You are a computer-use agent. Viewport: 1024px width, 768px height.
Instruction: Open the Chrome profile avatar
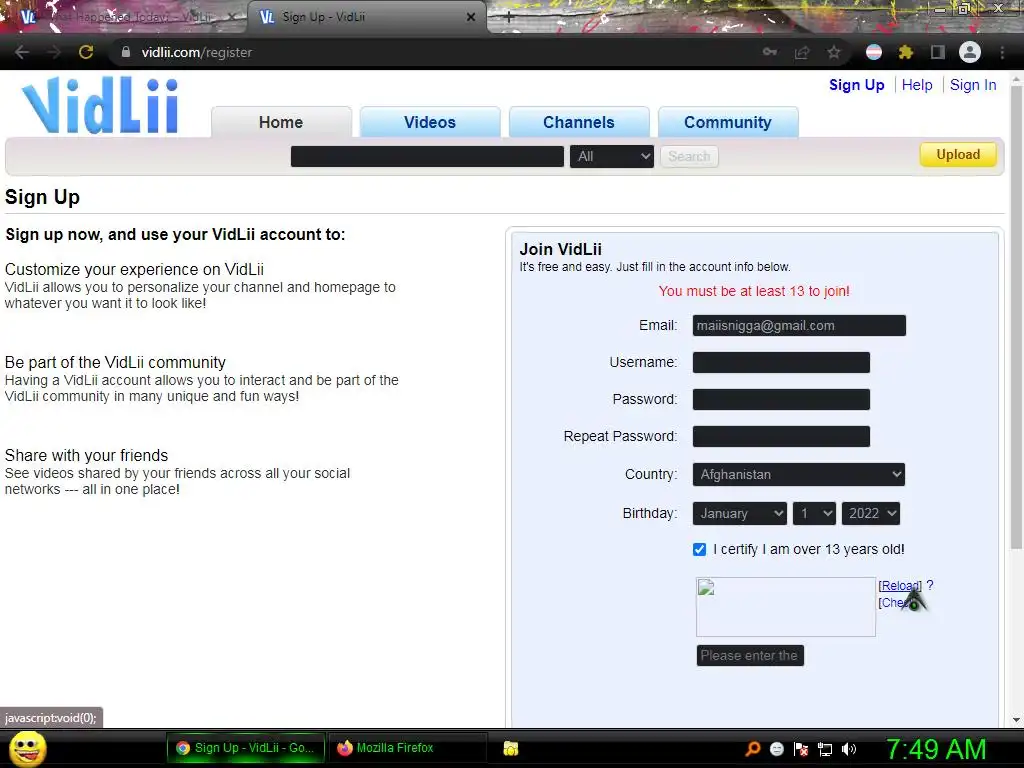(970, 52)
